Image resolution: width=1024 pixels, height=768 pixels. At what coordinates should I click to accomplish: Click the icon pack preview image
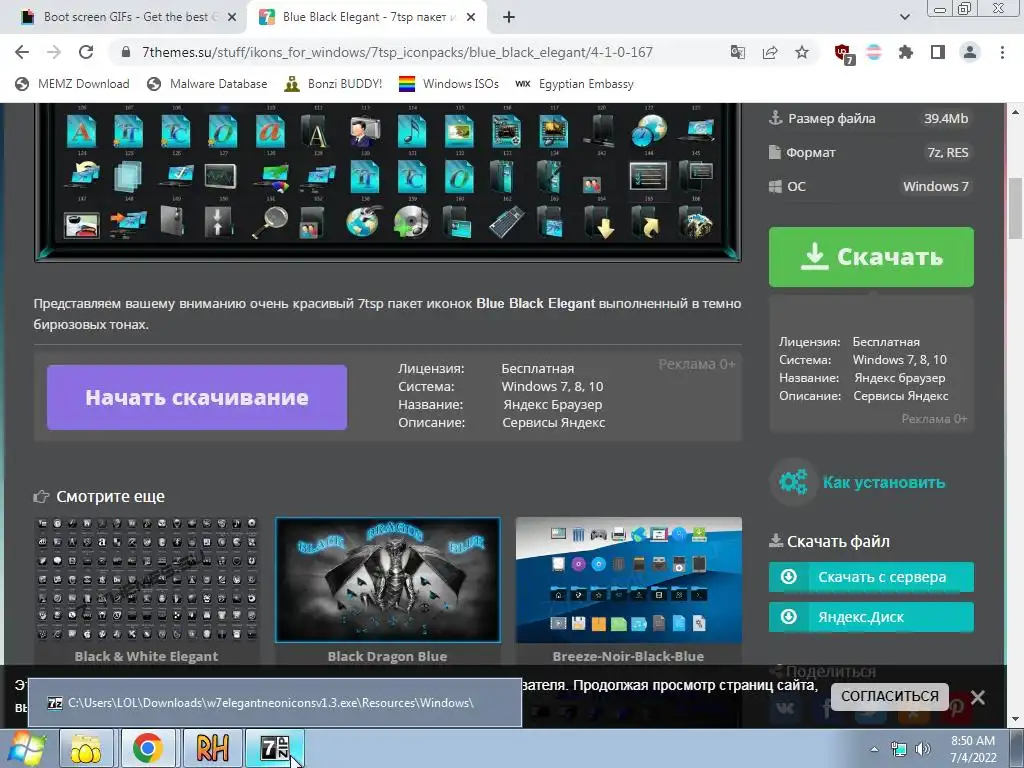click(x=388, y=182)
